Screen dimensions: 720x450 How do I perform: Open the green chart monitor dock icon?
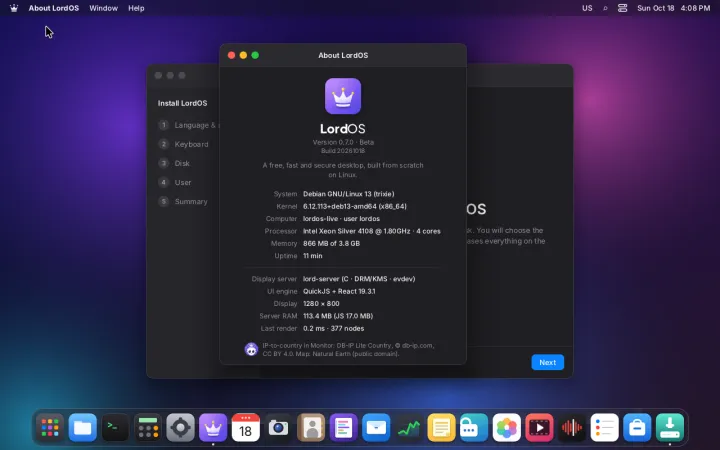pos(409,428)
